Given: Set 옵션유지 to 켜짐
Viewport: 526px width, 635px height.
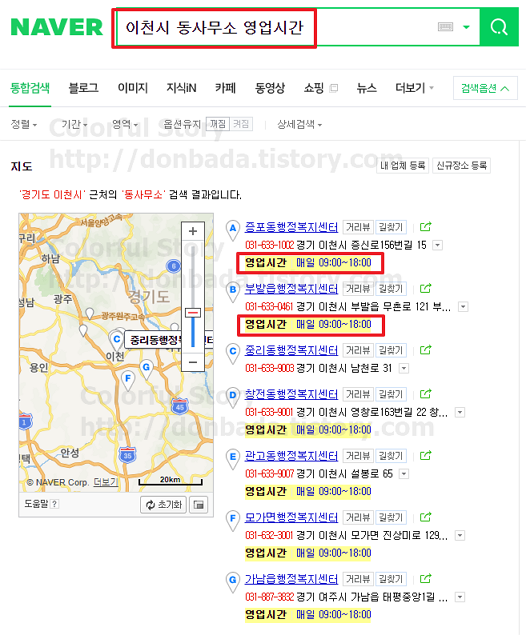Looking at the screenshot, I should click(241, 124).
